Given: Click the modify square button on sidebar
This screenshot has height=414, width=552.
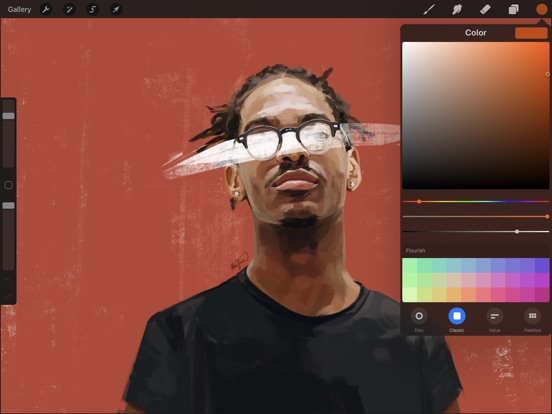Looking at the screenshot, I should [8, 185].
